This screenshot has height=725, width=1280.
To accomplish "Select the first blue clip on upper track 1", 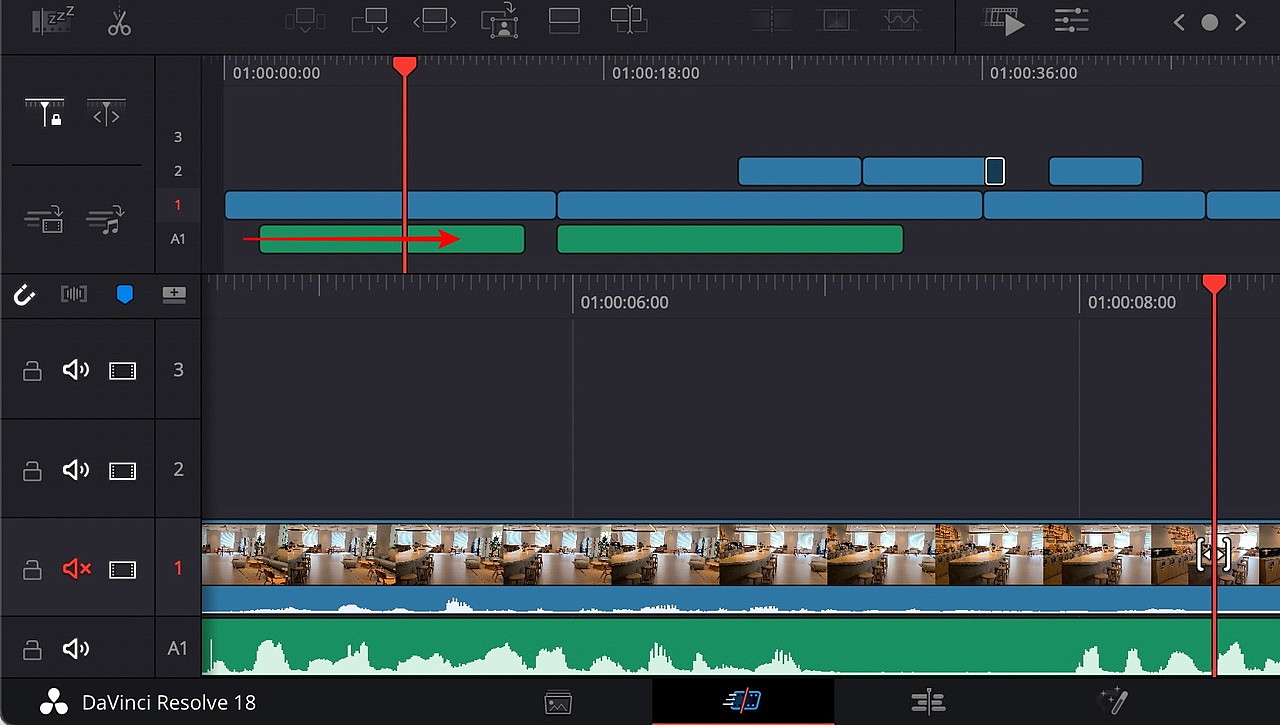I will 390,205.
